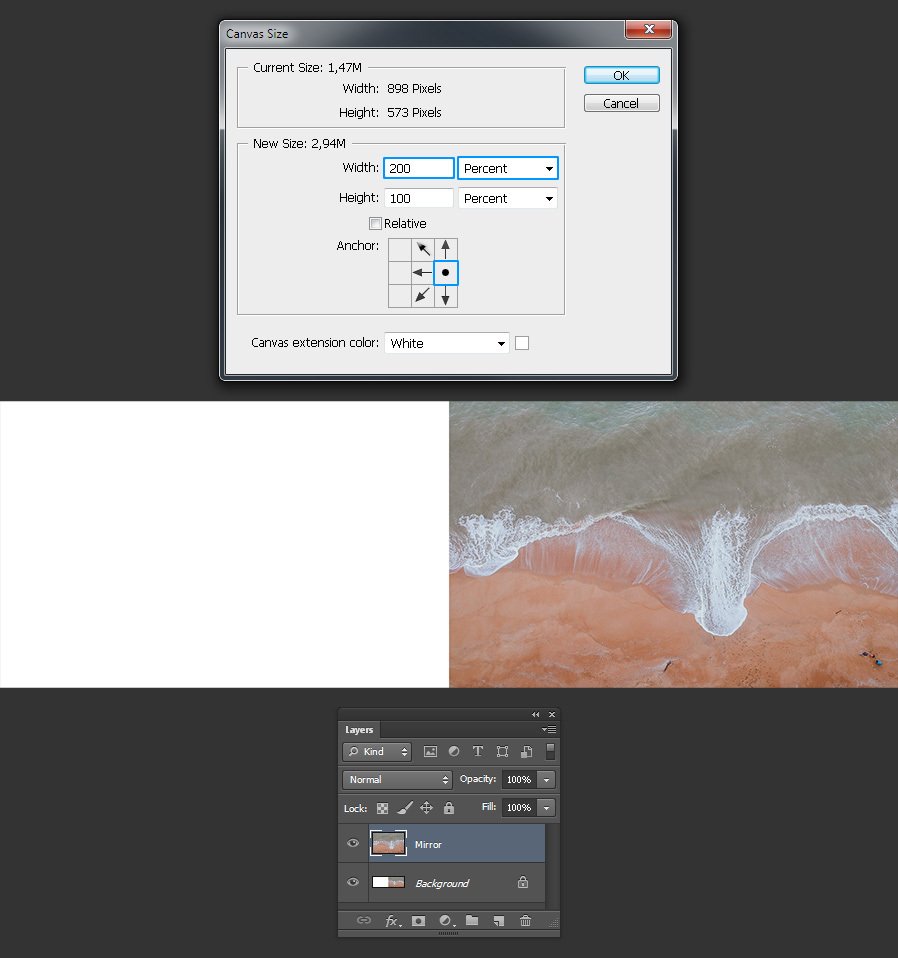Set anchor to bottom-right down arrow cell

[x=445, y=296]
